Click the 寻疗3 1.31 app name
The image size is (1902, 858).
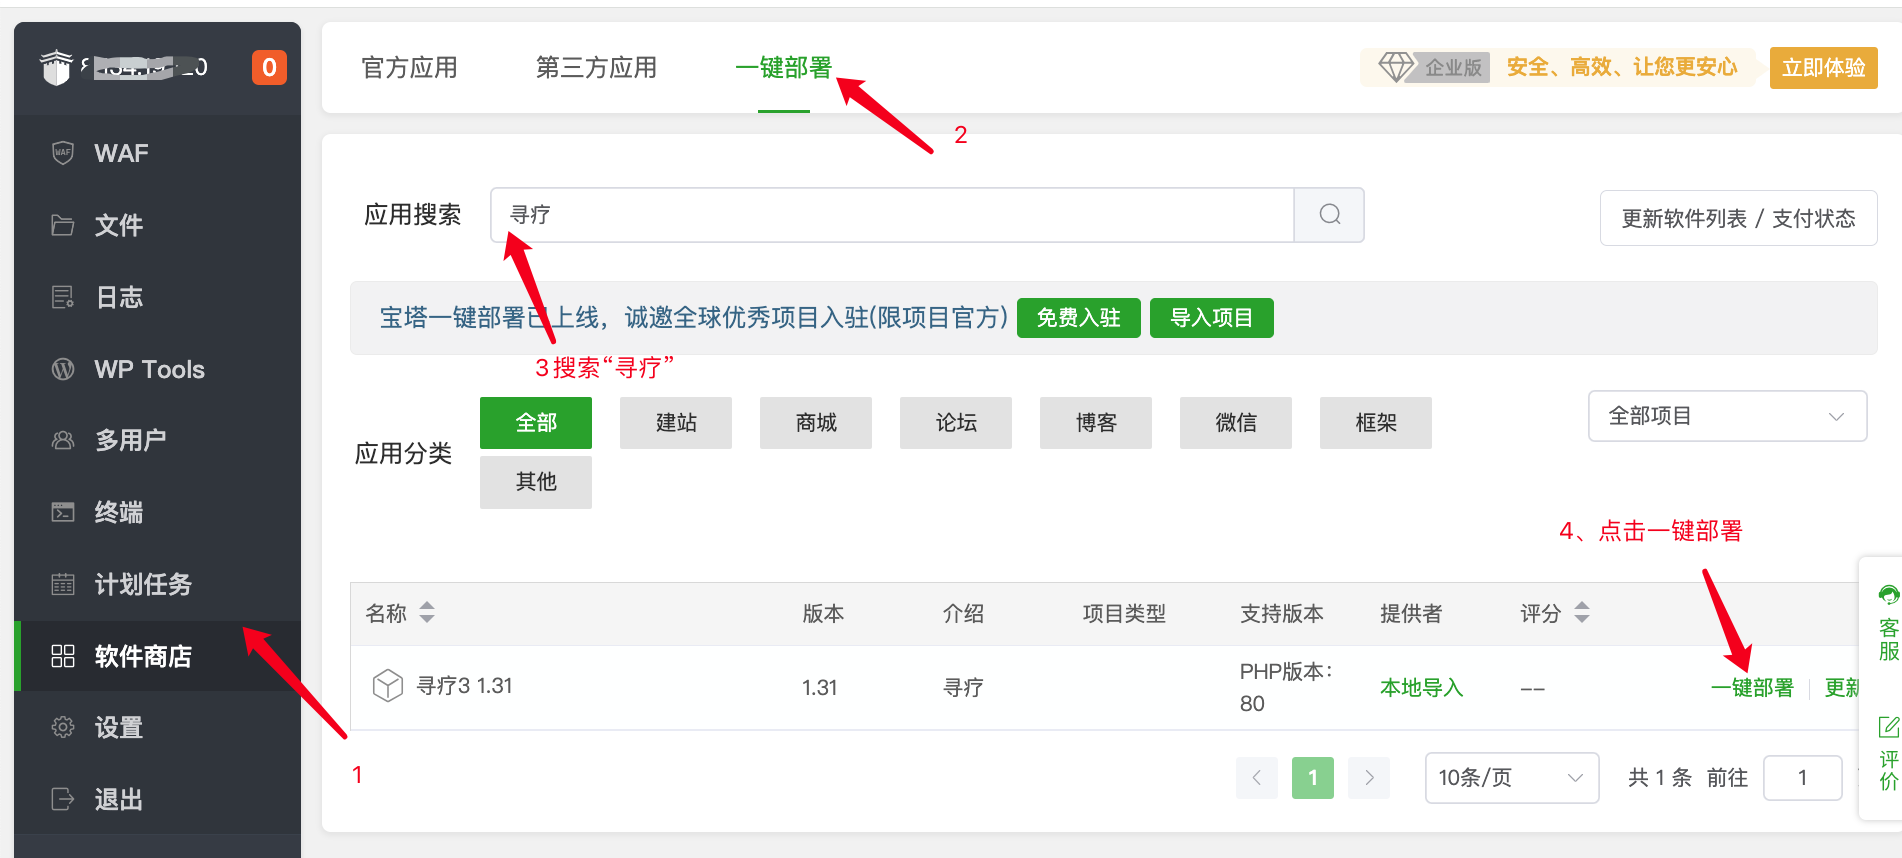[x=464, y=686]
